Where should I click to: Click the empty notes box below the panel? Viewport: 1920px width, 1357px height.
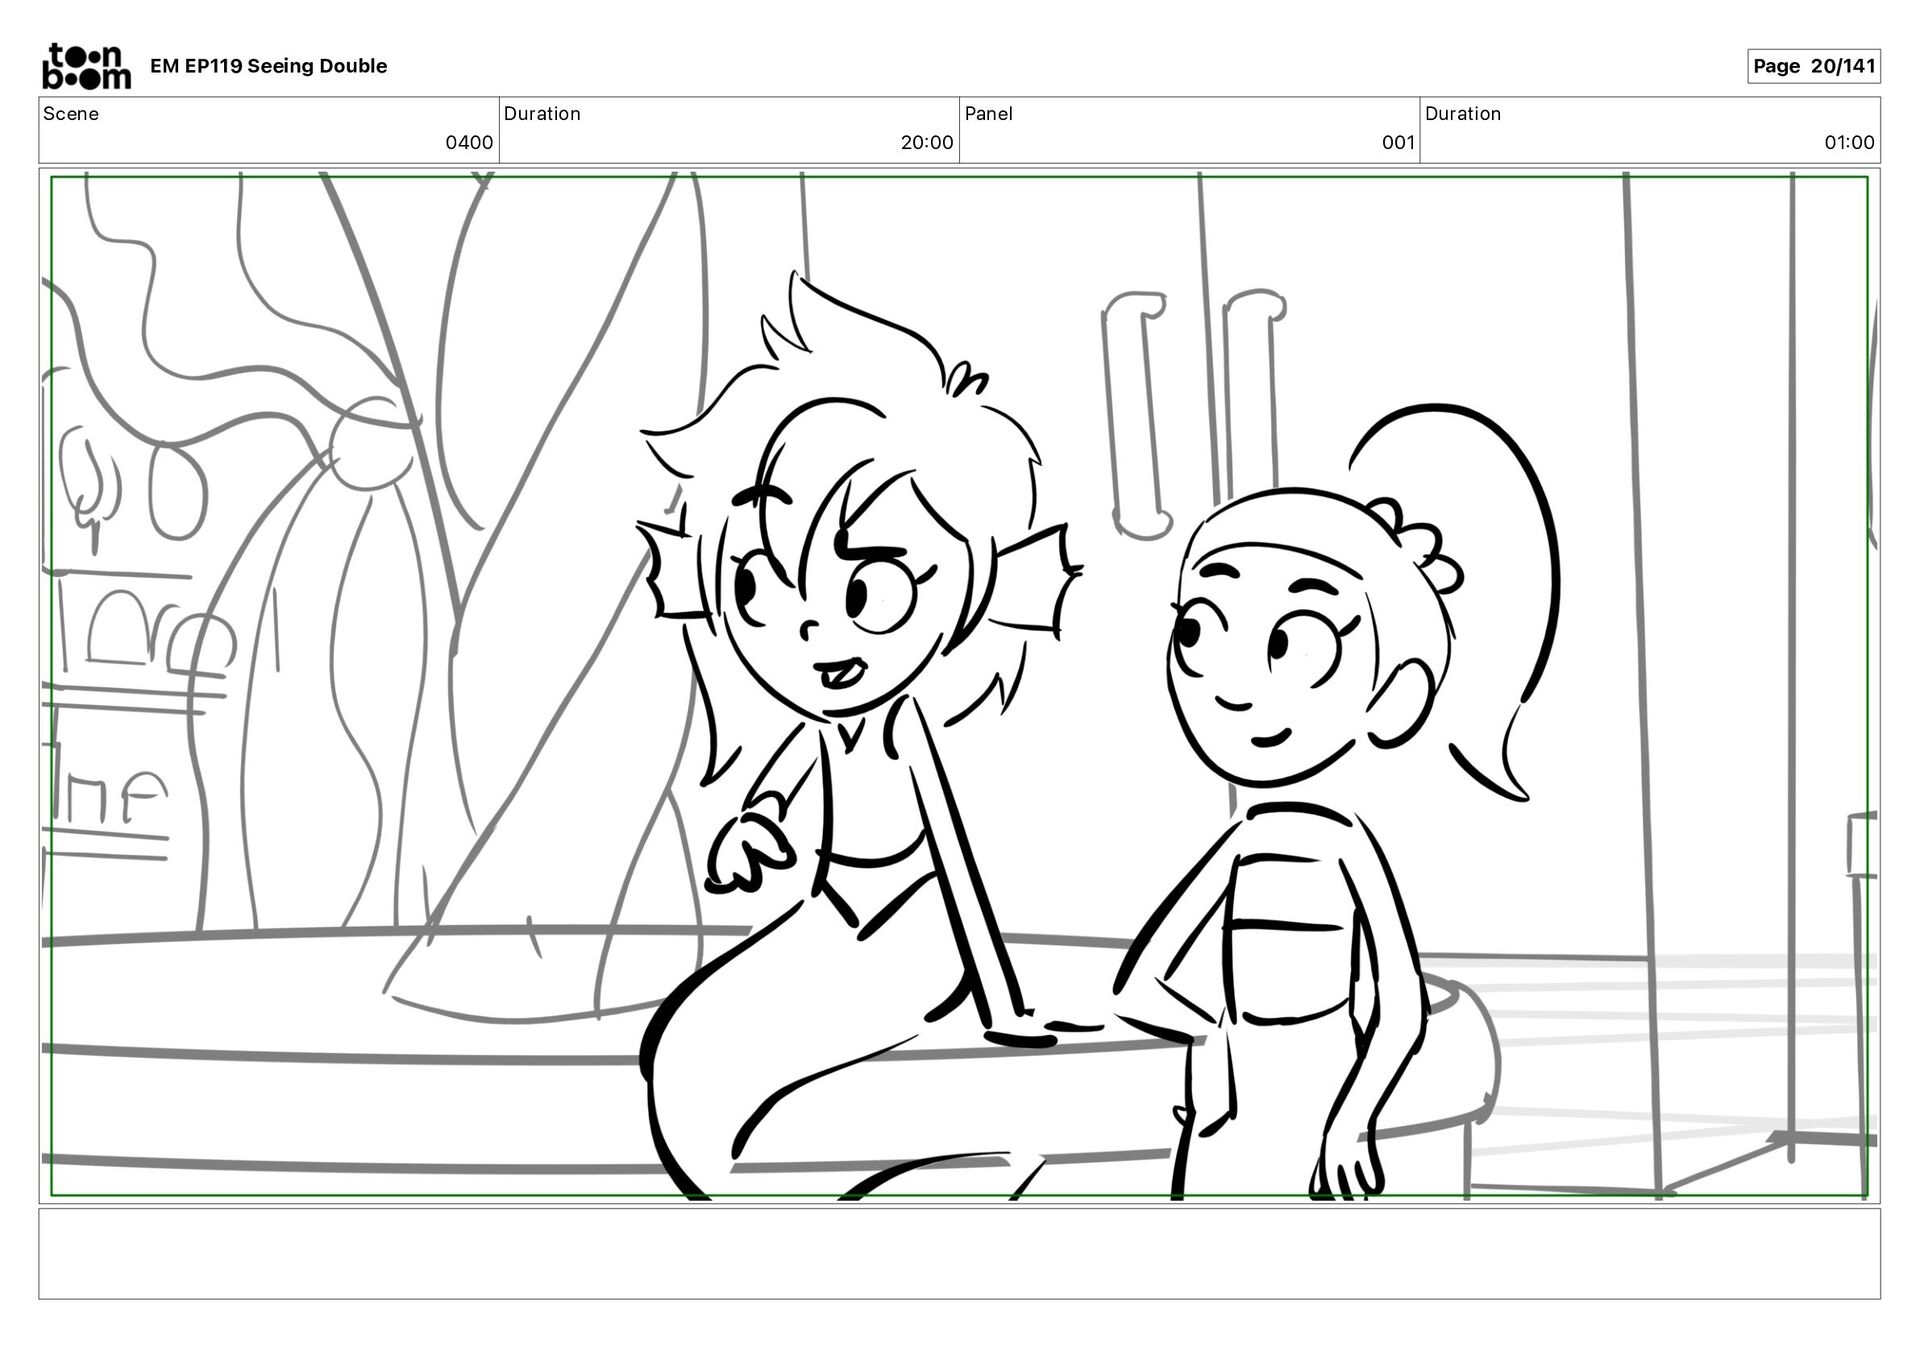coord(959,1253)
